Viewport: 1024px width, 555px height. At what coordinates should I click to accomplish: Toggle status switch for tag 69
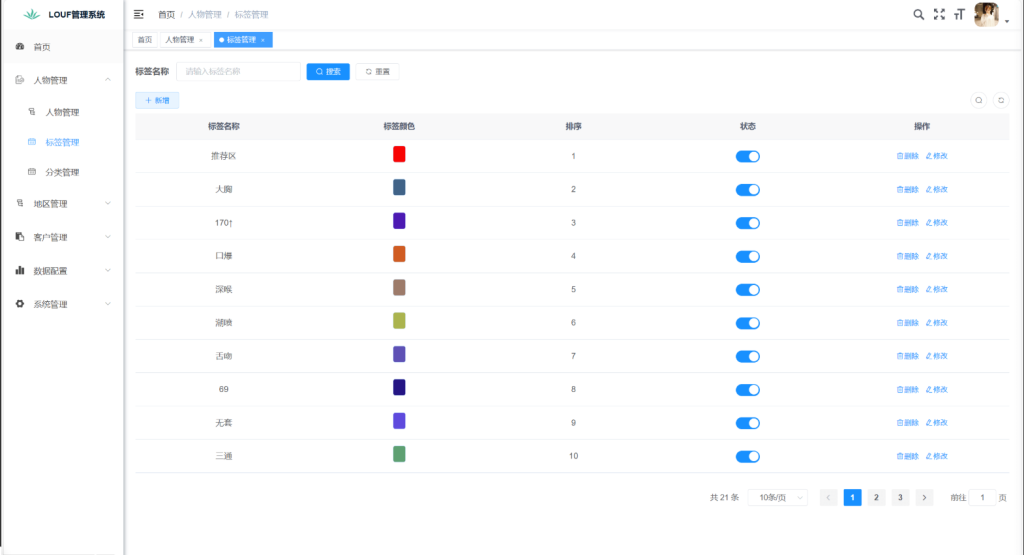[748, 389]
